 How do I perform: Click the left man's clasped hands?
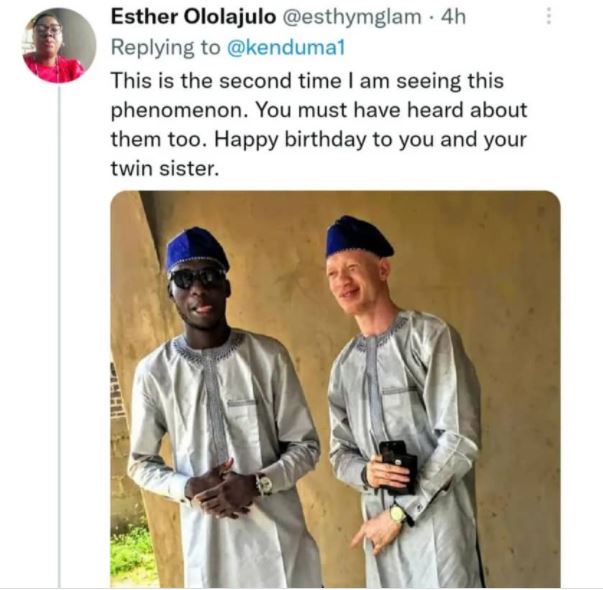222,489
